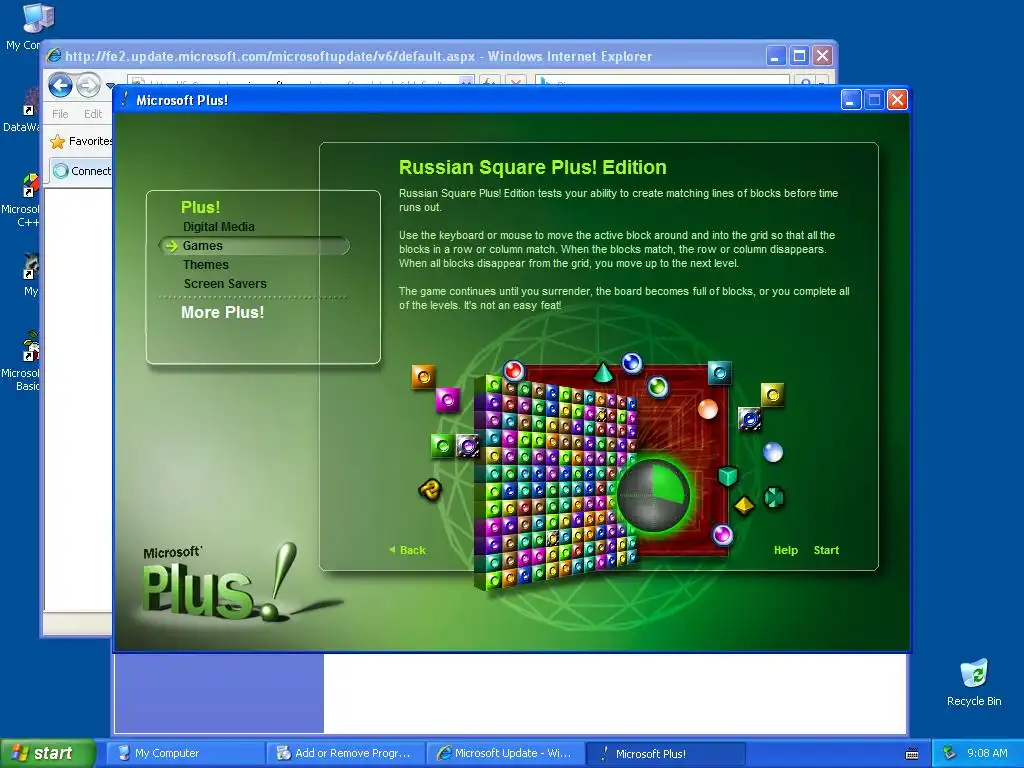The height and width of the screenshot is (768, 1024).
Task: Click the system tray network icon
Action: point(950,754)
